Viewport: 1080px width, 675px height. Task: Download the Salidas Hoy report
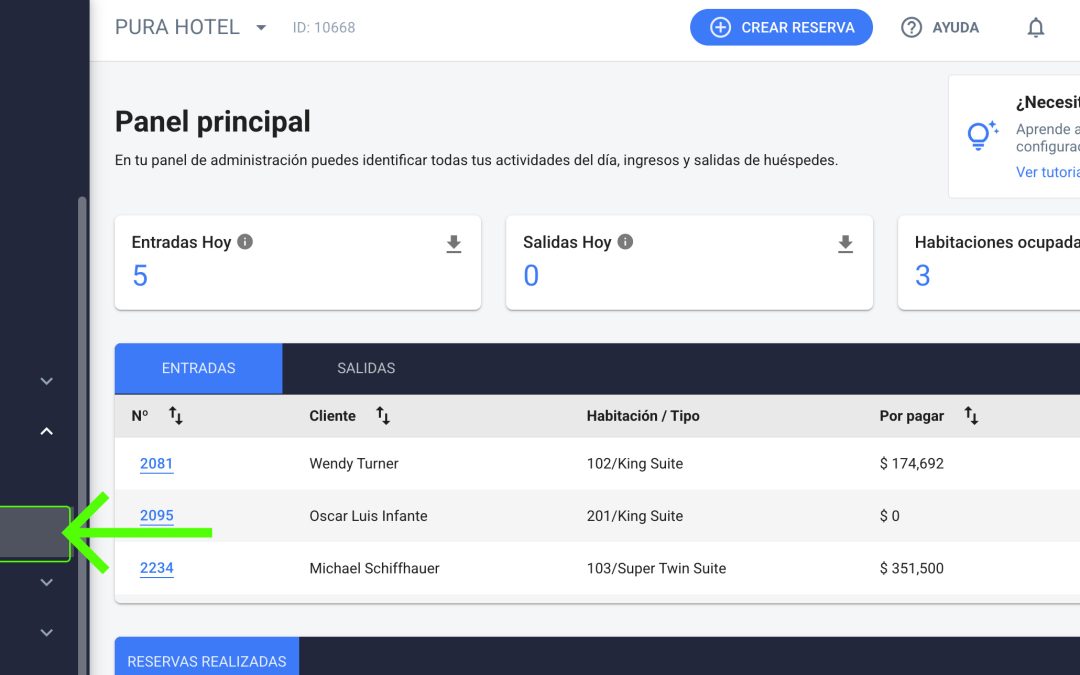[x=845, y=244]
